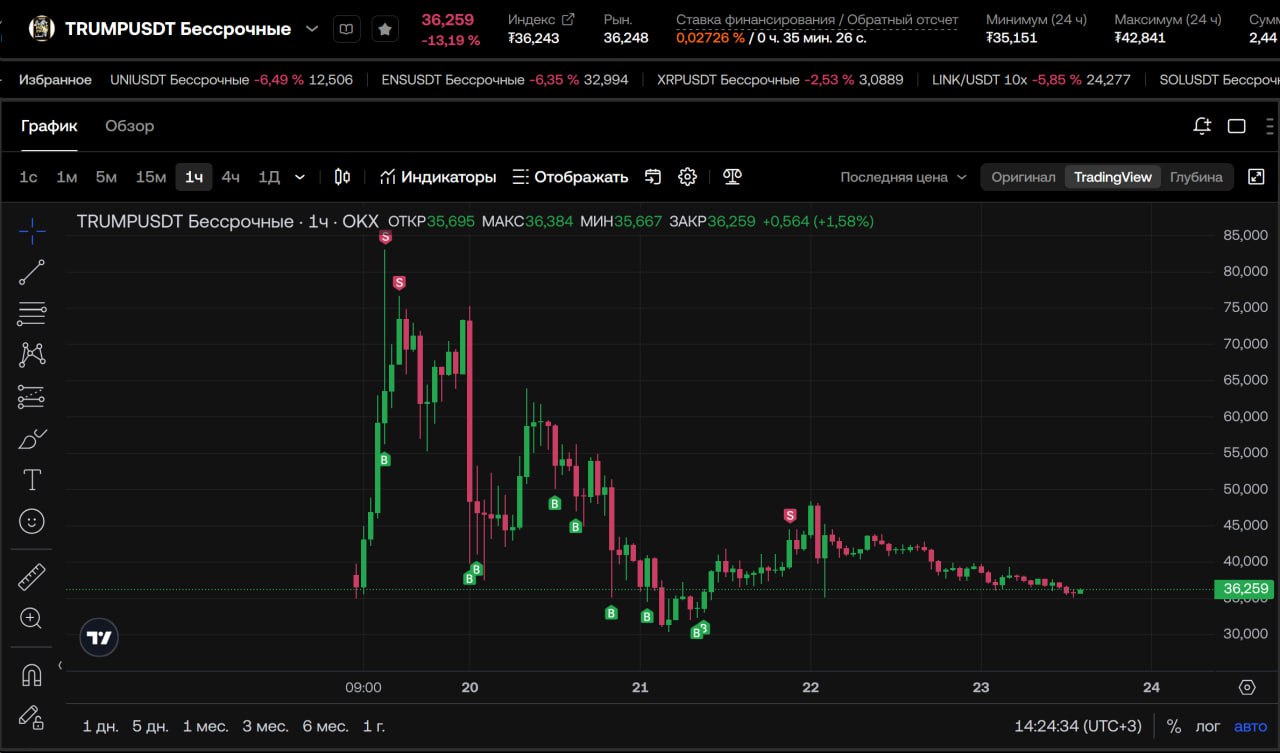
Task: Add TRUMPUSDT to favorites with star
Action: click(x=385, y=29)
